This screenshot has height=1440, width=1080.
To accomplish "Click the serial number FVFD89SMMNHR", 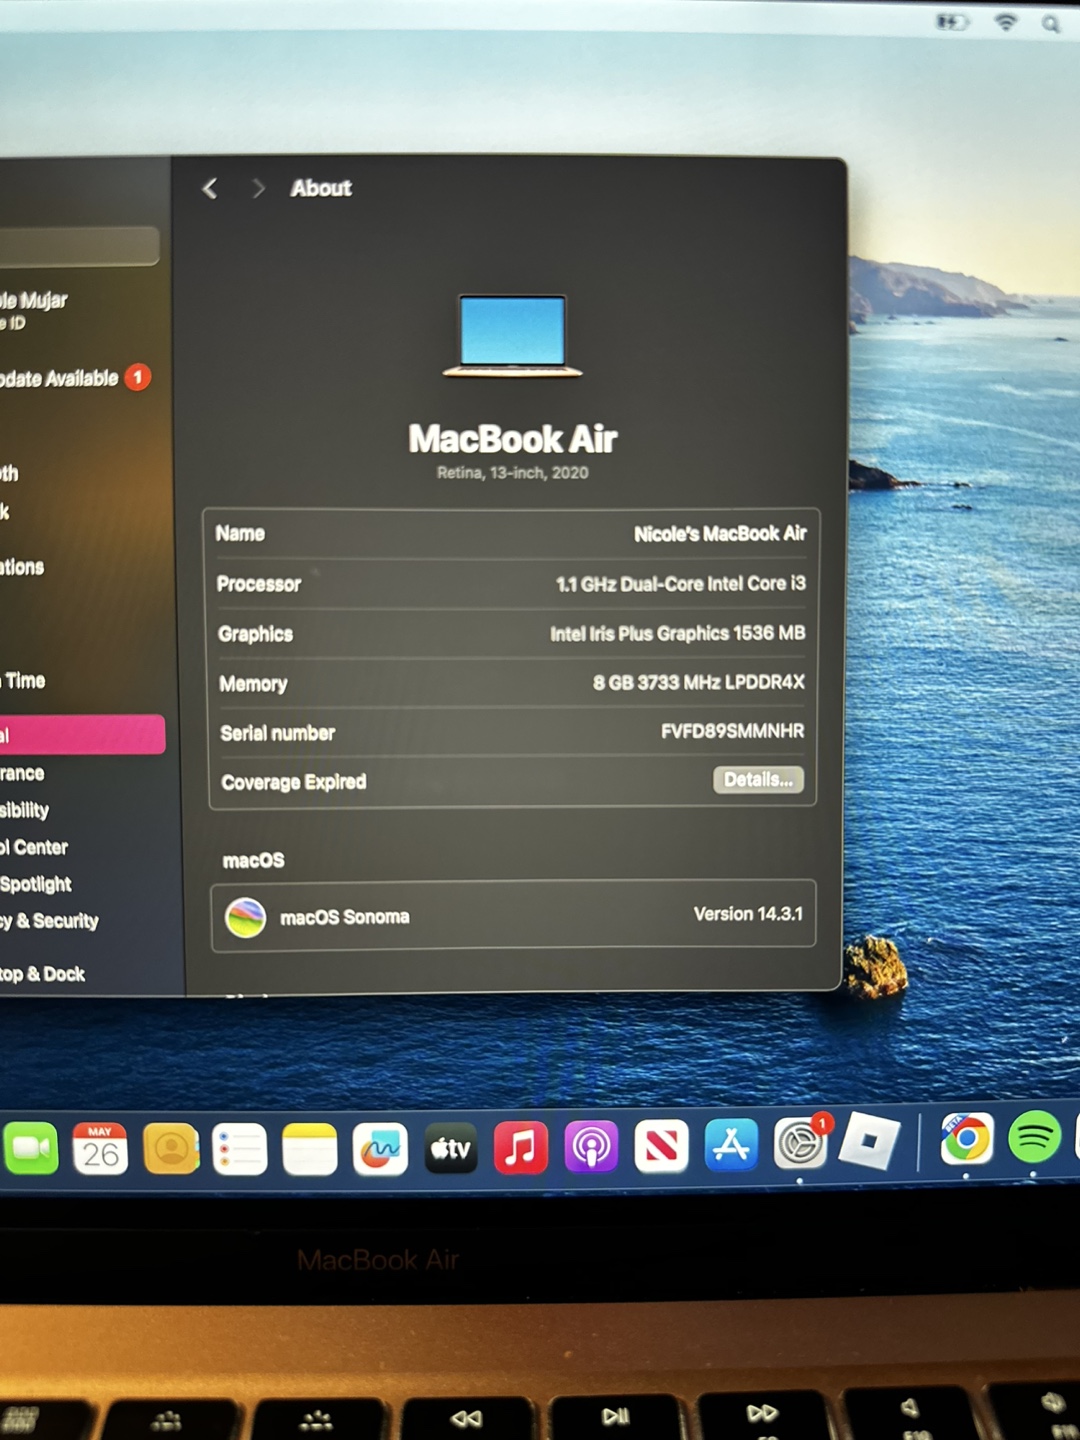I will pyautogui.click(x=732, y=731).
